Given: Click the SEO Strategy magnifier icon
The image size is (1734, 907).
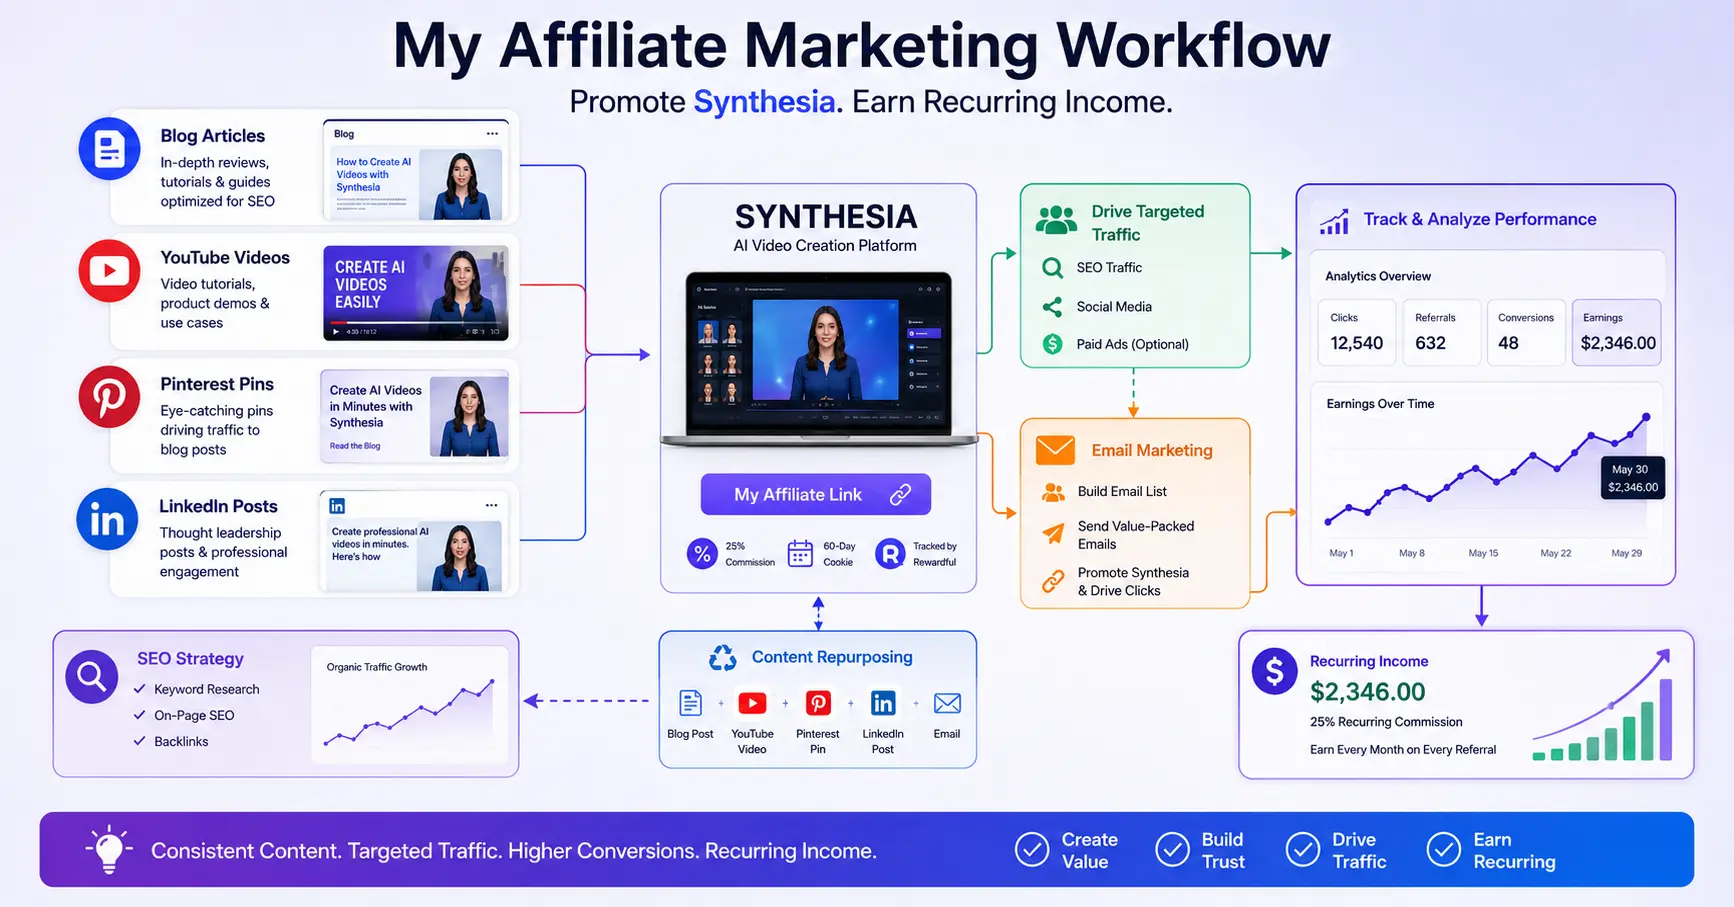Looking at the screenshot, I should point(92,677).
